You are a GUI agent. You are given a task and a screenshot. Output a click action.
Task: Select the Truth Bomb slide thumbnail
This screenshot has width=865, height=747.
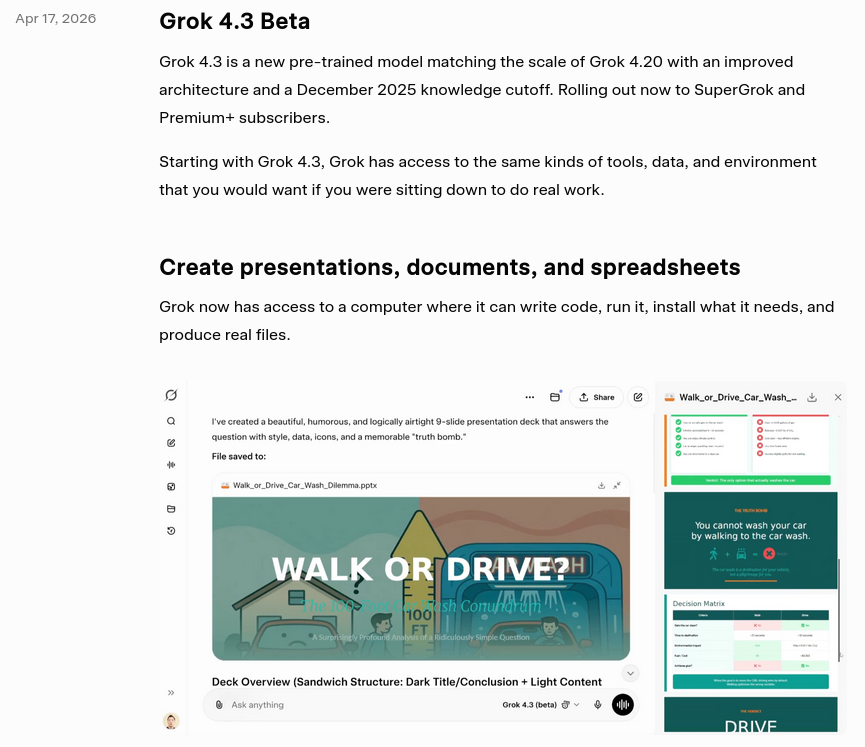pyautogui.click(x=750, y=541)
